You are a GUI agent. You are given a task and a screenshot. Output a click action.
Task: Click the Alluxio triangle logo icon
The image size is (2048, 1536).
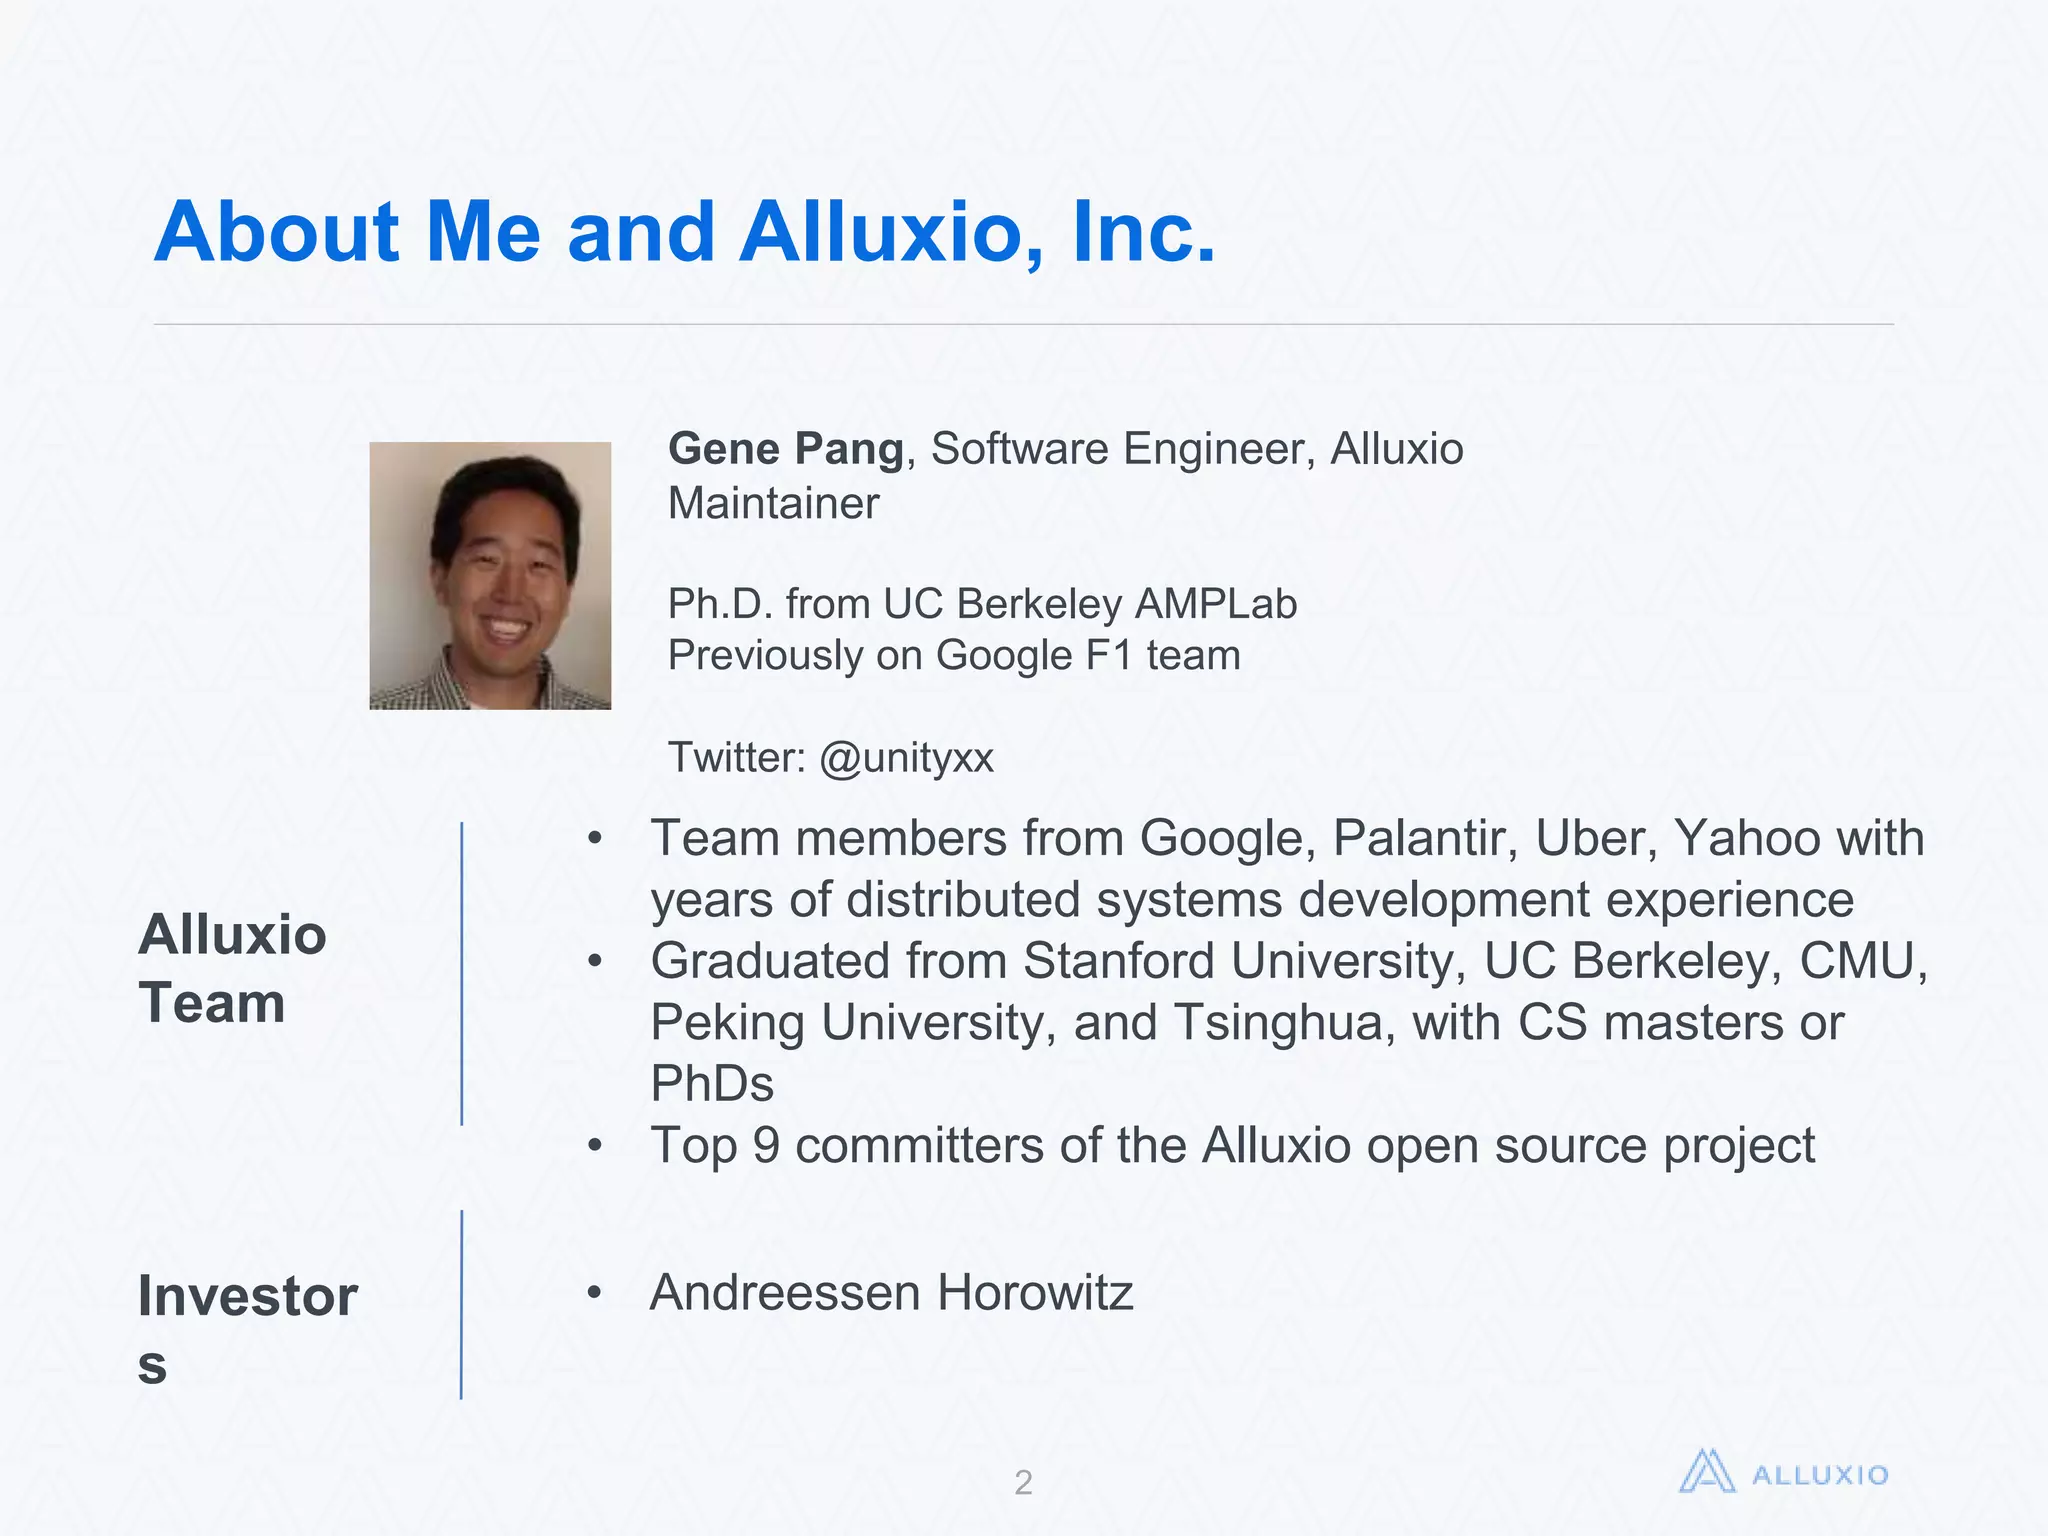1706,1472
